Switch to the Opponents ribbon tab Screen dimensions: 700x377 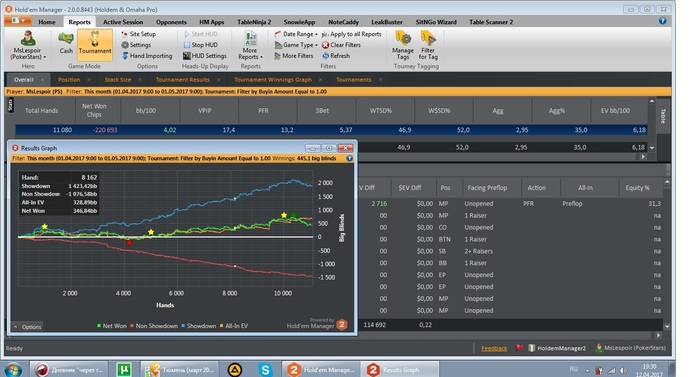tap(171, 22)
